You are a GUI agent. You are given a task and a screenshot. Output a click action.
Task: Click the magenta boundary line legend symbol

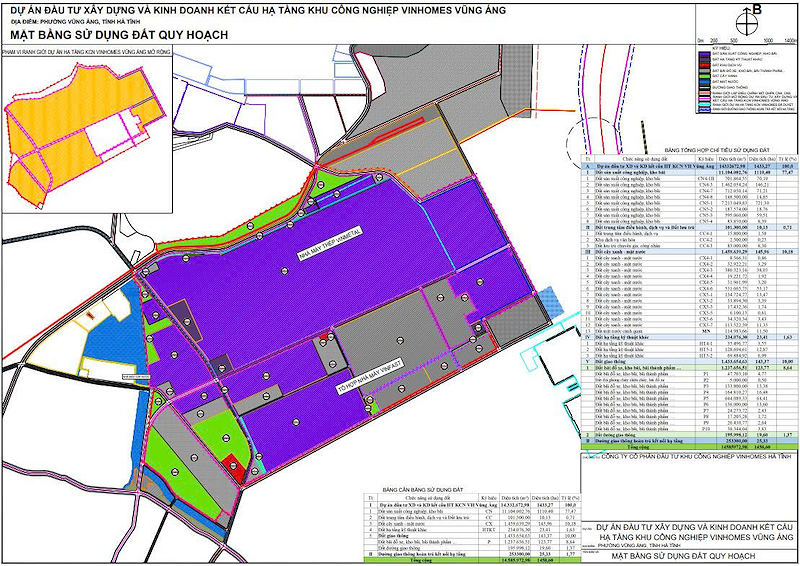click(705, 99)
